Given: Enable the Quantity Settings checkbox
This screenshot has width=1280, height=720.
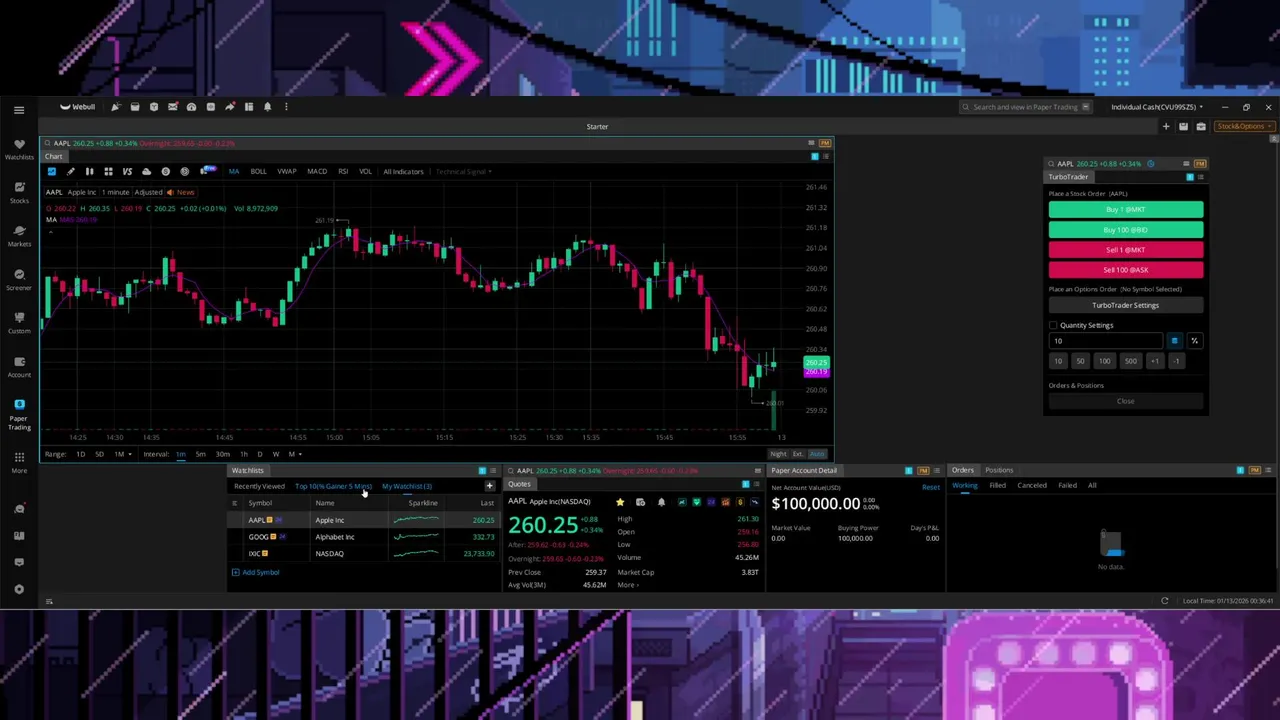Looking at the screenshot, I should [1053, 325].
